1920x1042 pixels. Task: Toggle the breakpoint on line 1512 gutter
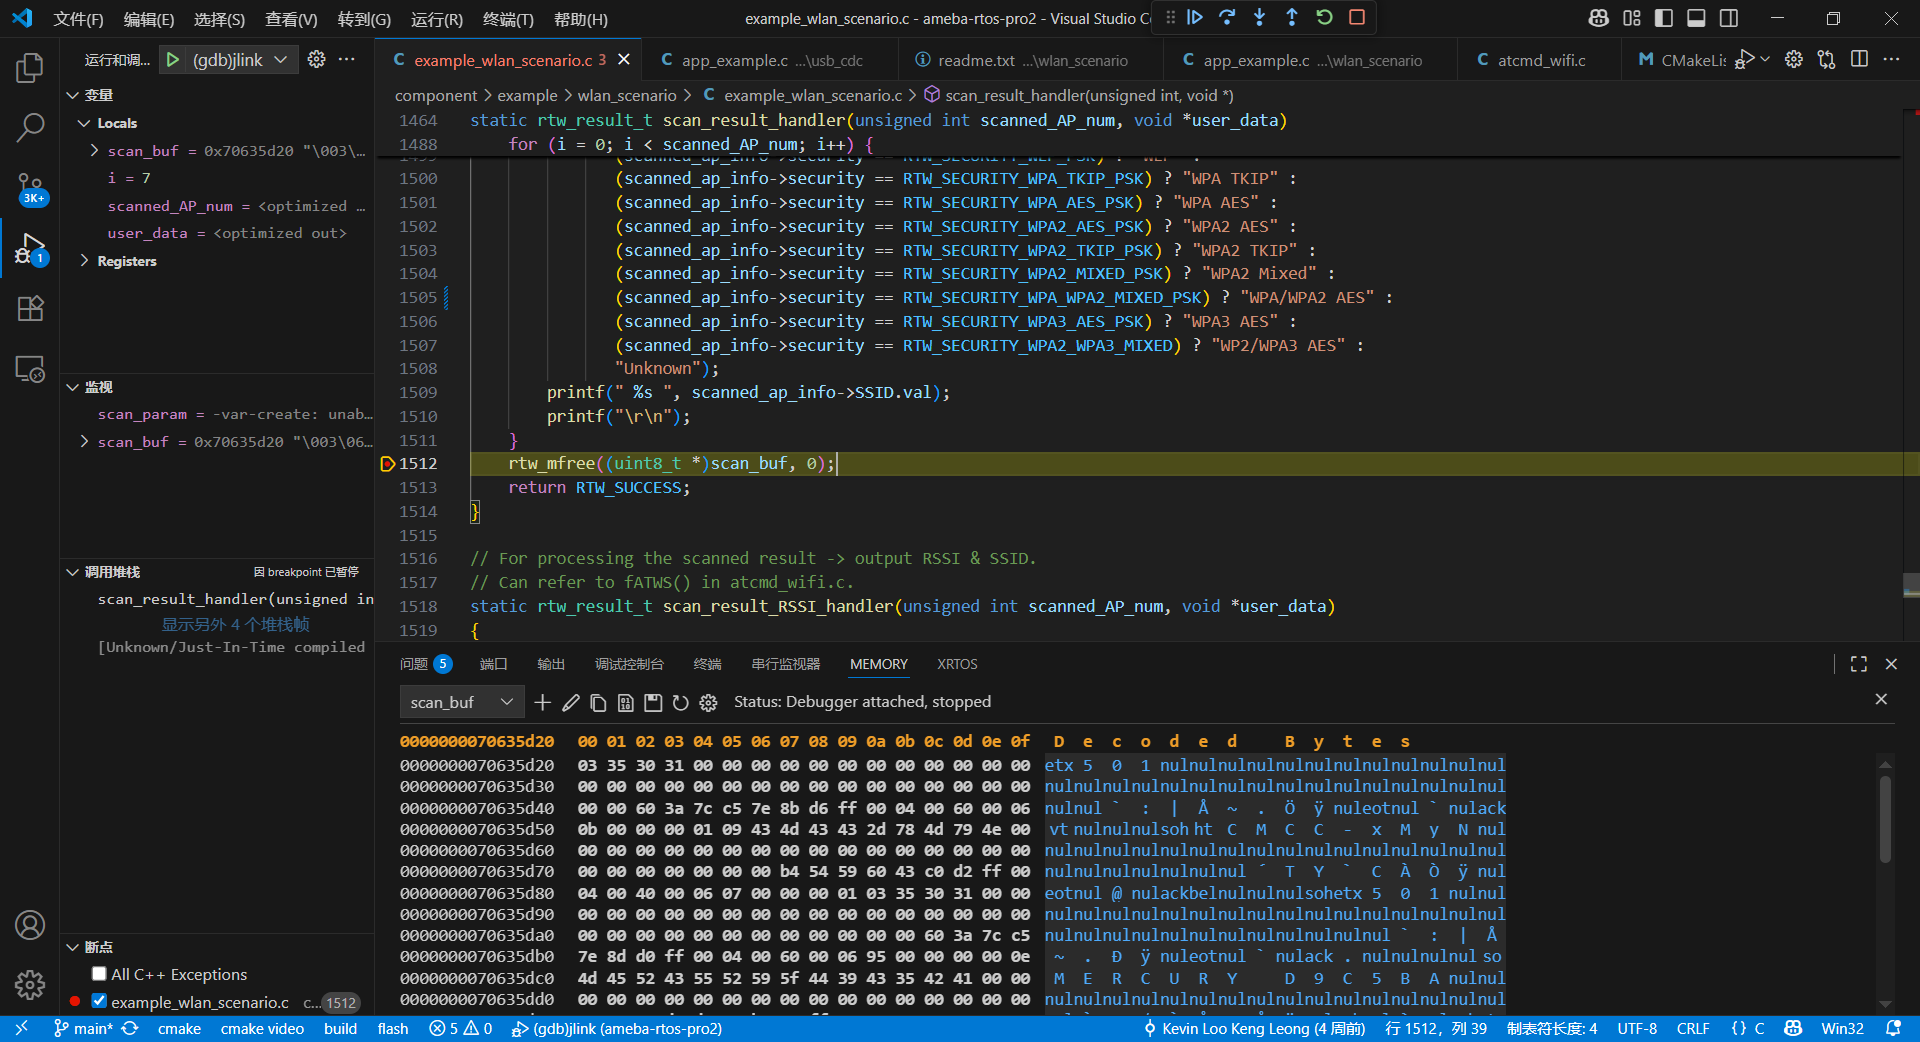point(387,464)
